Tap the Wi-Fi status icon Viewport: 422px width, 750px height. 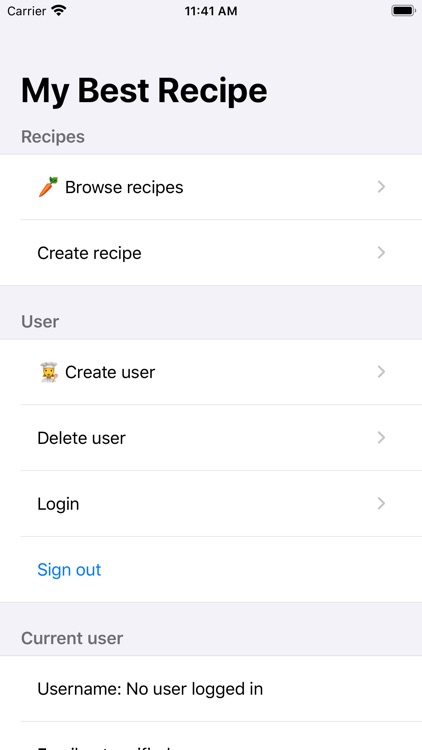59,11
